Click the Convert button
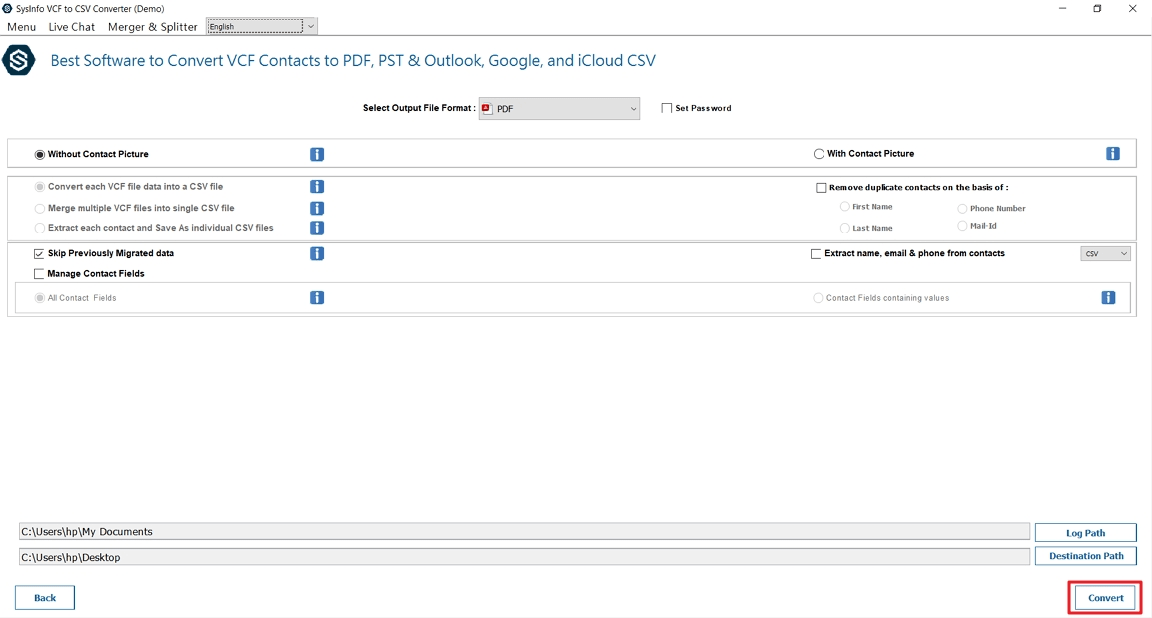 tap(1106, 597)
